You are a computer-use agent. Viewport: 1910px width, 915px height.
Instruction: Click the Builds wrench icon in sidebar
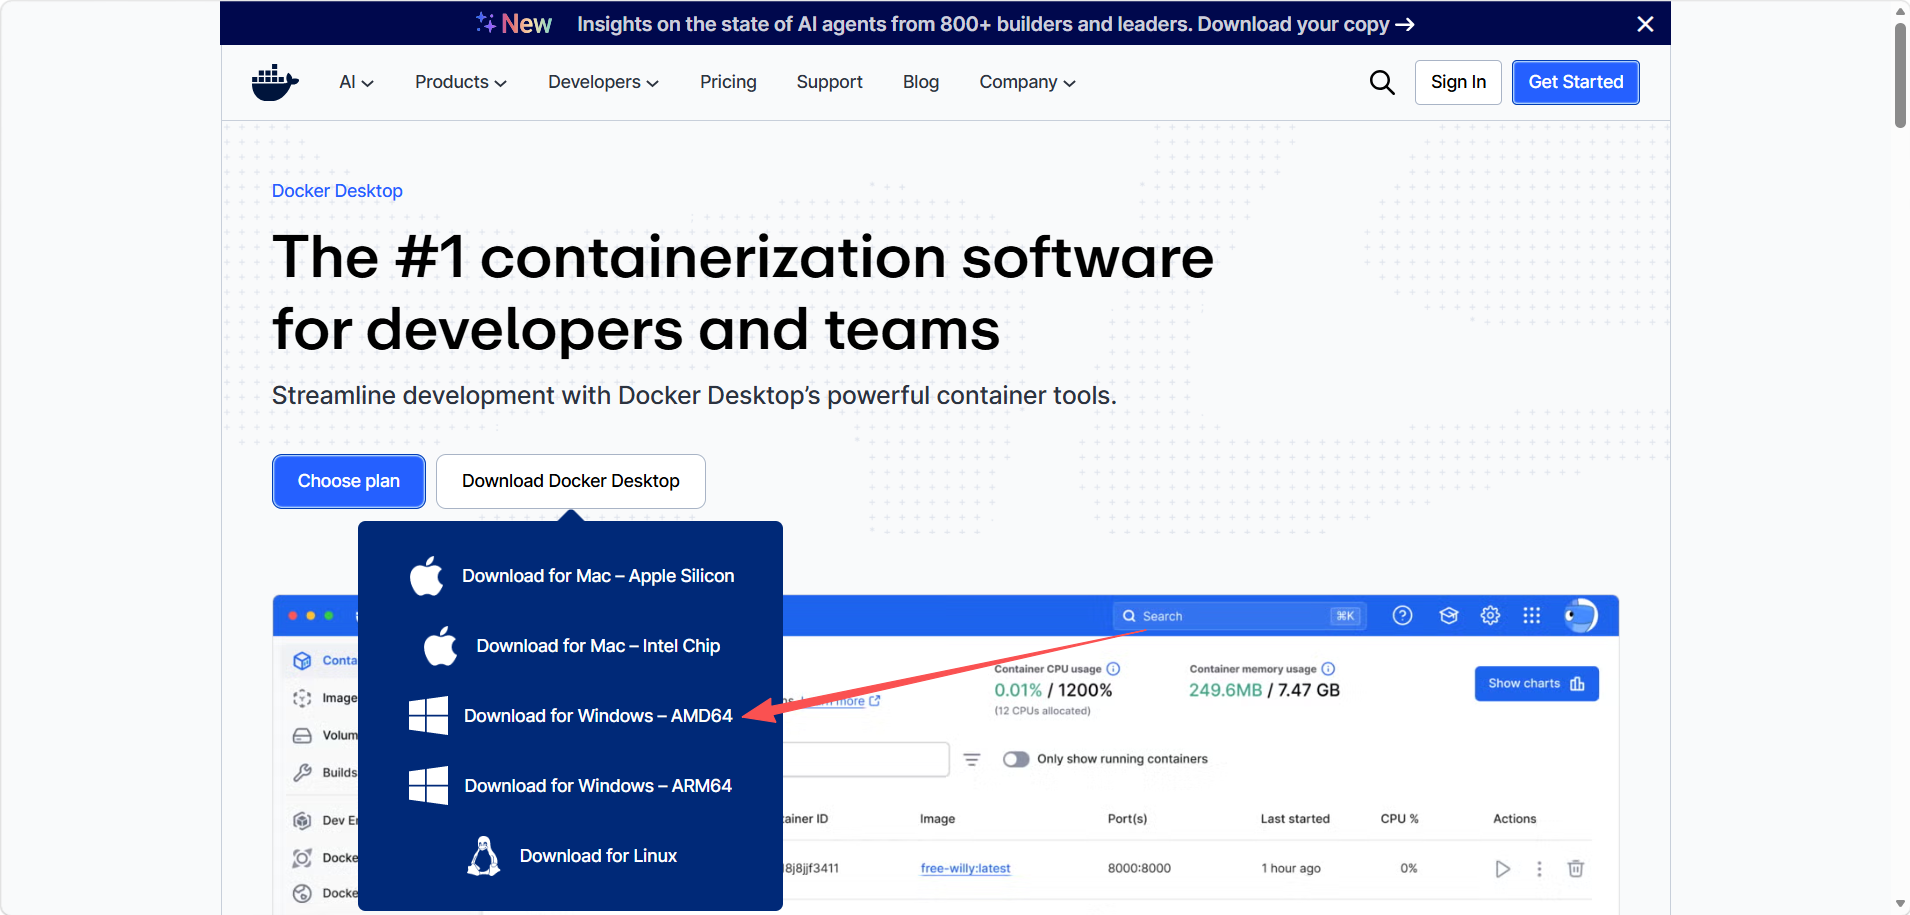[302, 773]
